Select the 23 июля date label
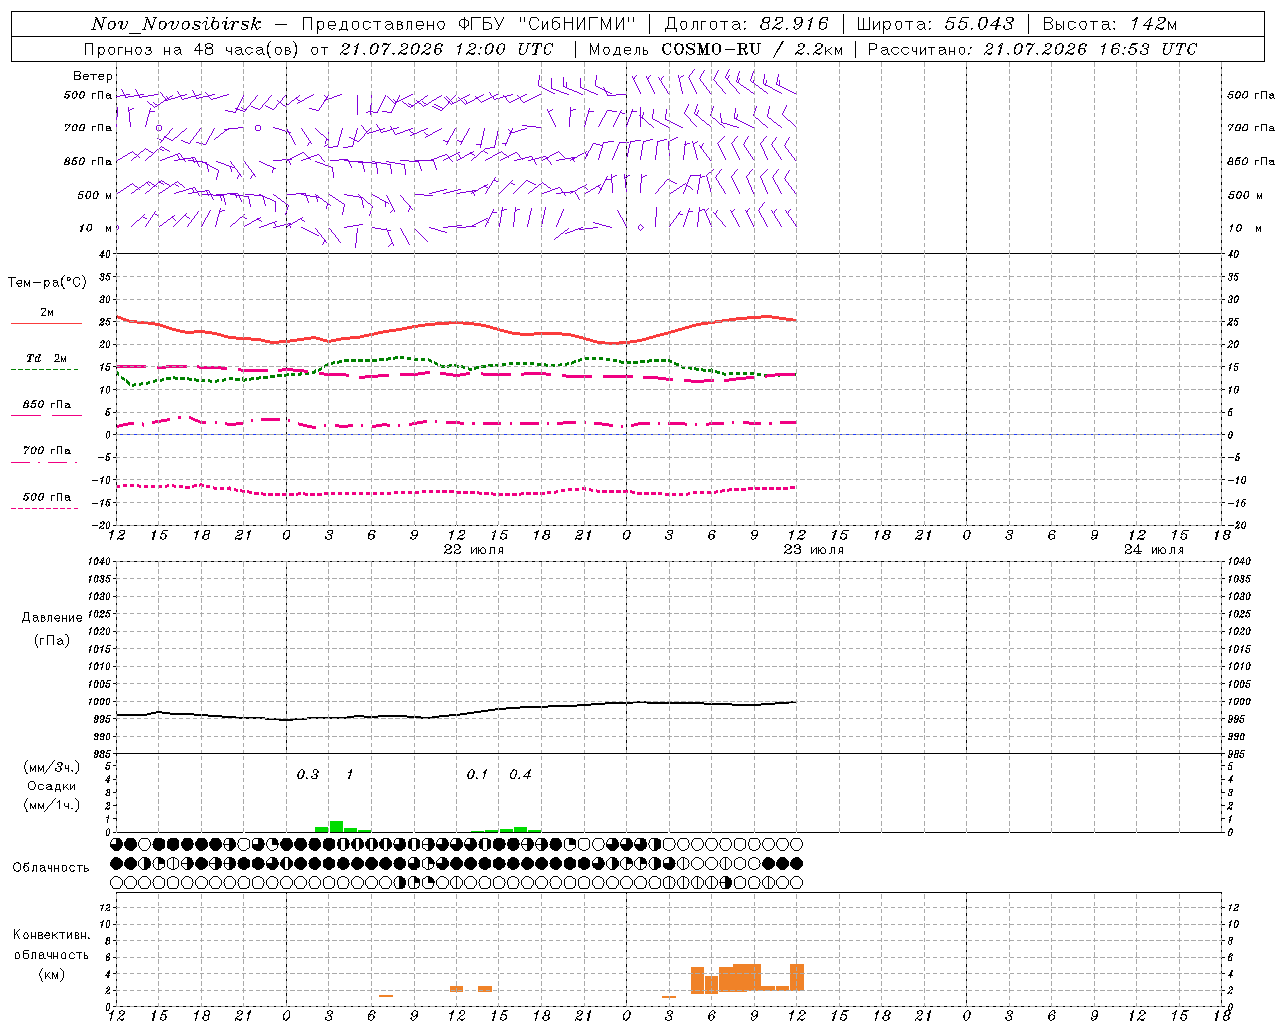This screenshot has width=1280, height=1024. click(813, 550)
